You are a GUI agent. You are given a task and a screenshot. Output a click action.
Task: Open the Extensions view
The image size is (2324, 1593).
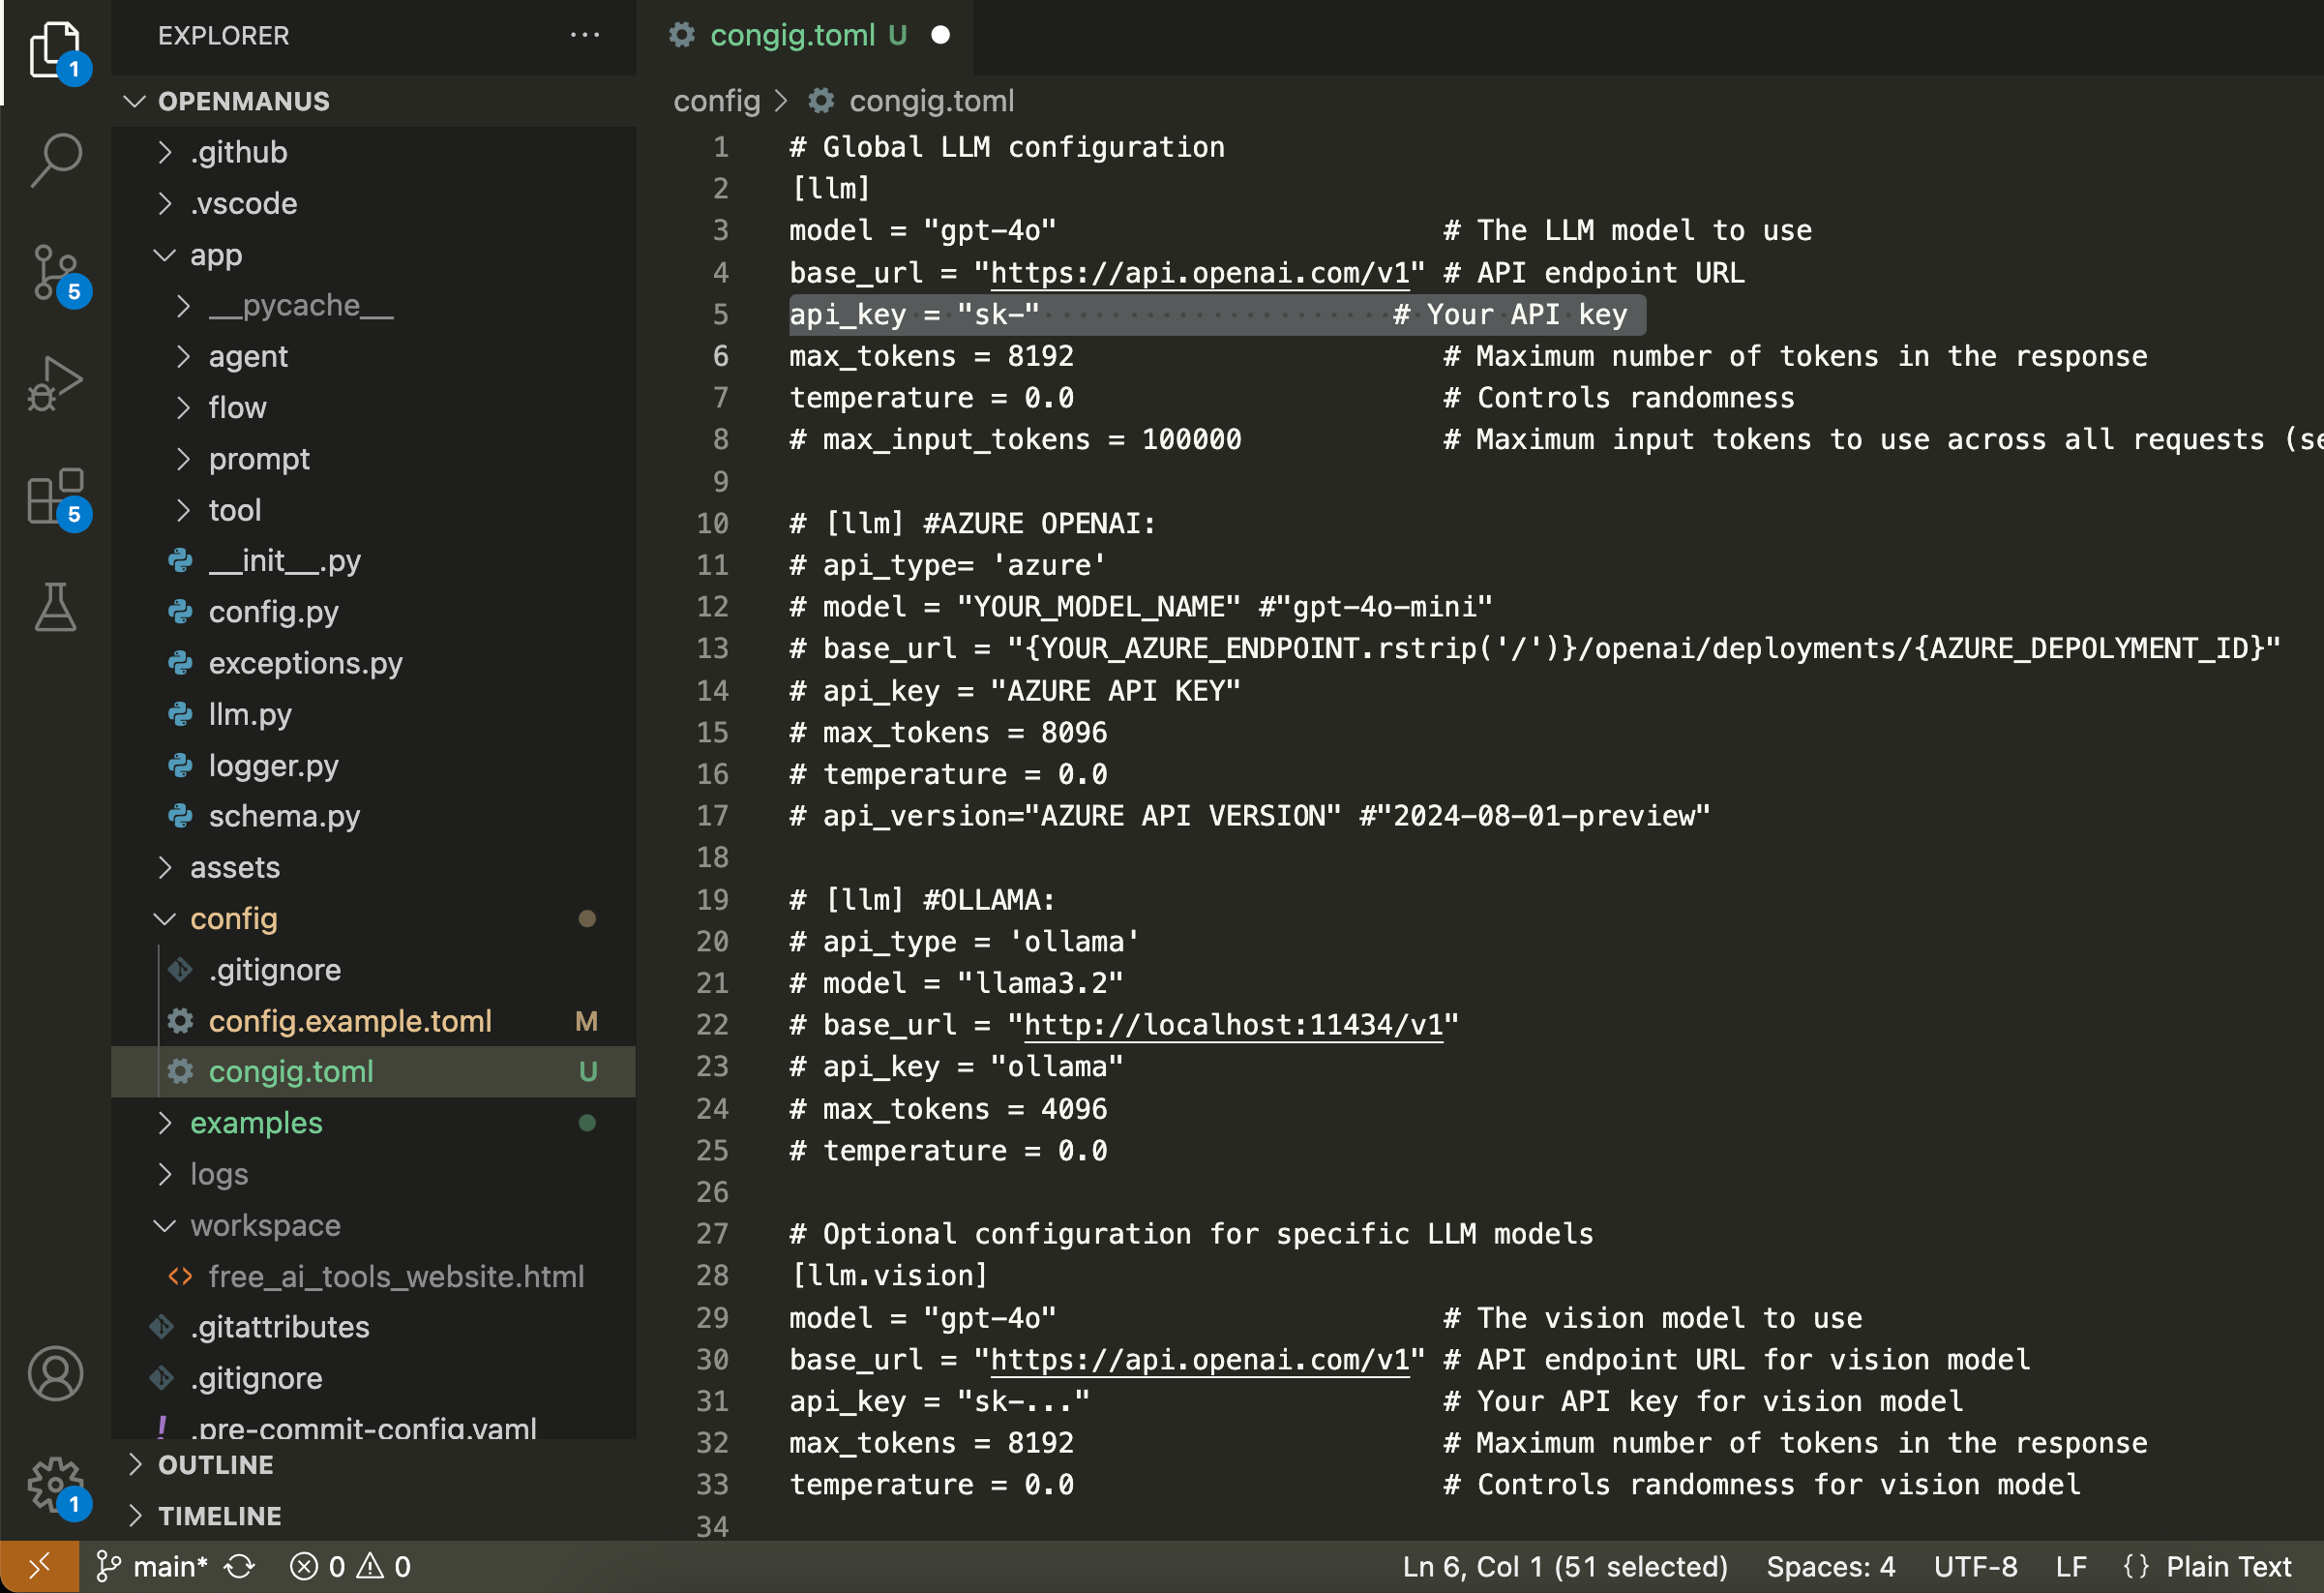tap(55, 496)
